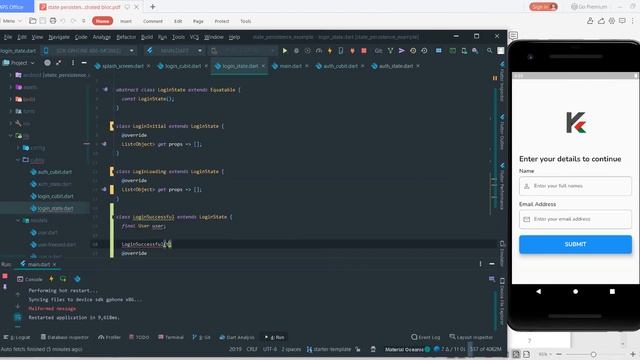Click the UTF-8 encoding in status bar
The image size is (640, 360).
270,349
